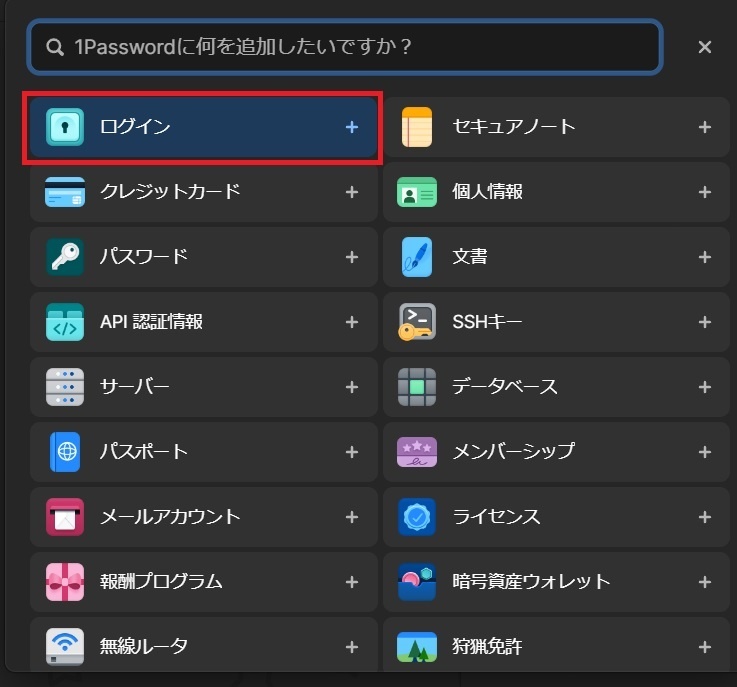
Task: Click the クレジットカード card icon
Action: coord(65,192)
